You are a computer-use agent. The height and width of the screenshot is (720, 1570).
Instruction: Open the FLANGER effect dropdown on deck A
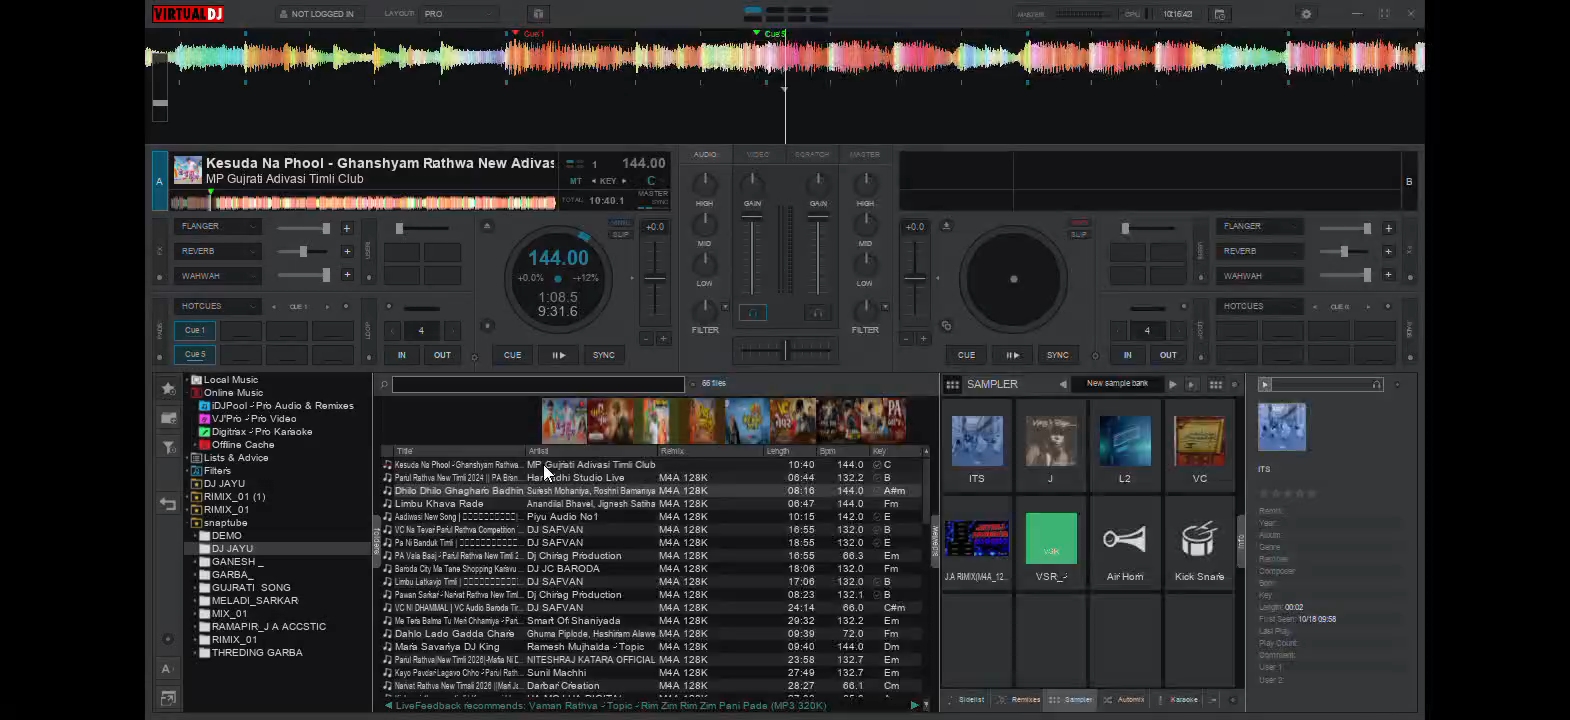click(x=218, y=227)
